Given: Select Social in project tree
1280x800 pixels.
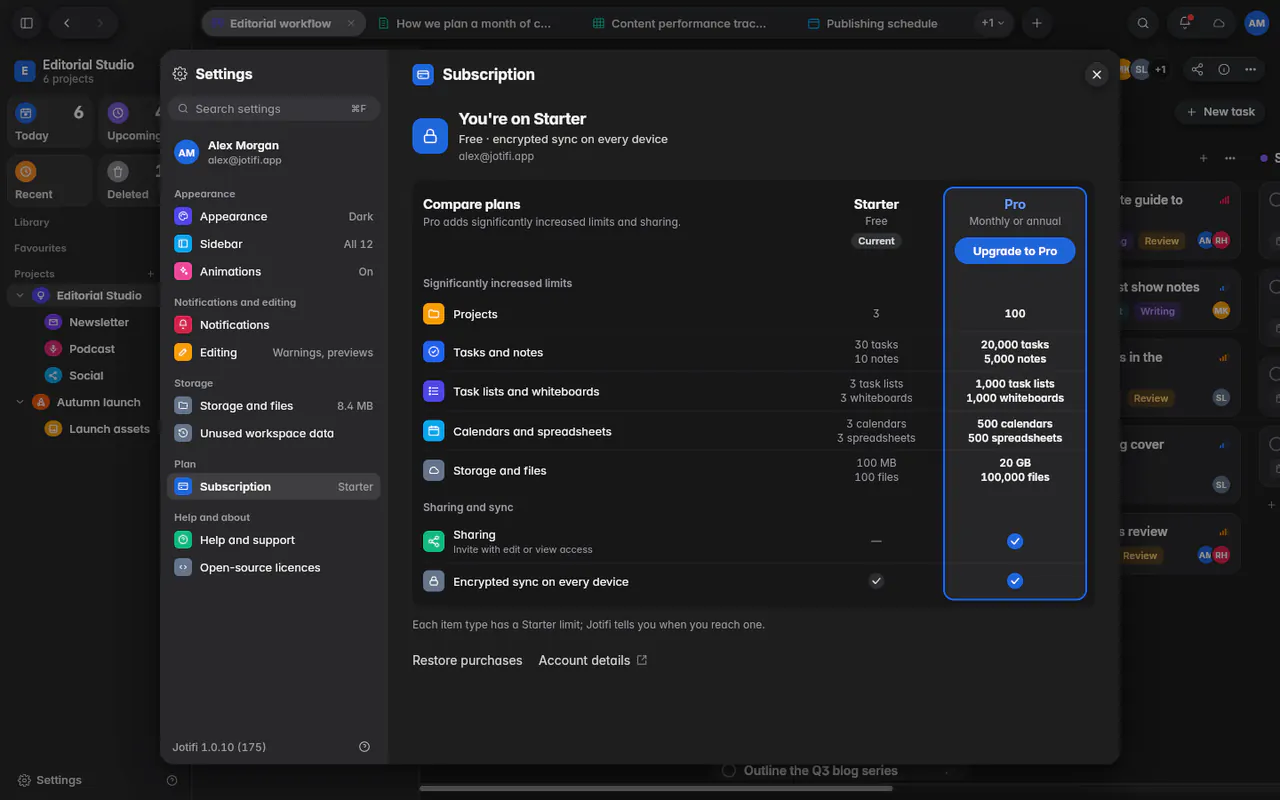Looking at the screenshot, I should pyautogui.click(x=86, y=376).
